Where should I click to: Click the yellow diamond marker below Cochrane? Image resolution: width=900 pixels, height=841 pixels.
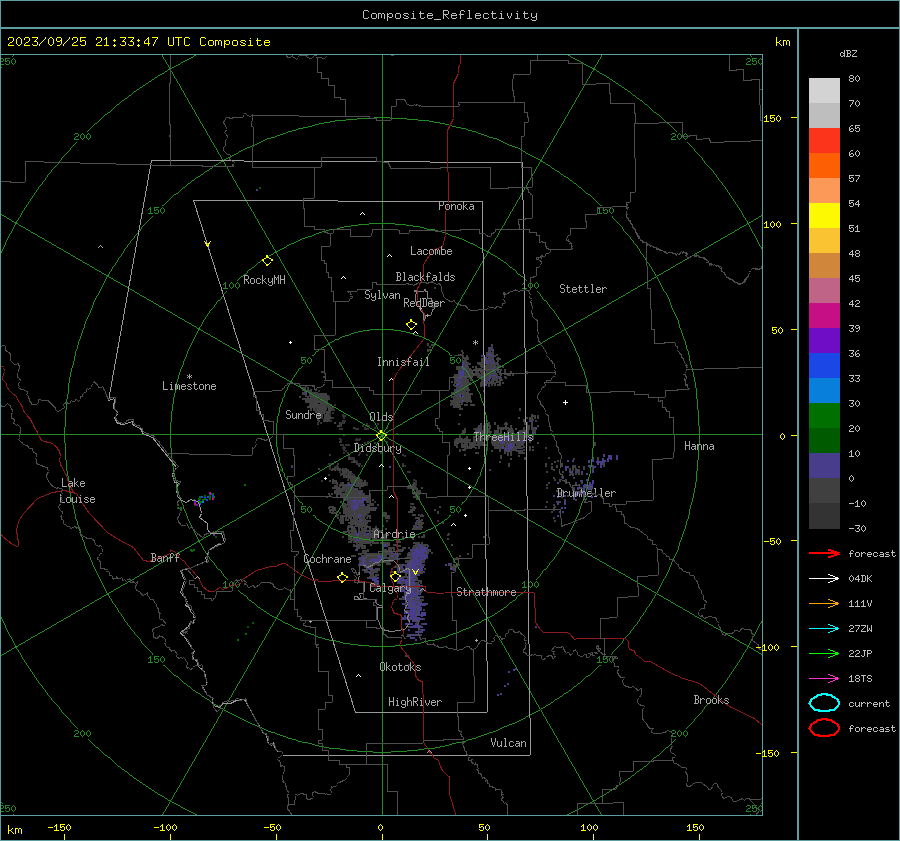(343, 578)
